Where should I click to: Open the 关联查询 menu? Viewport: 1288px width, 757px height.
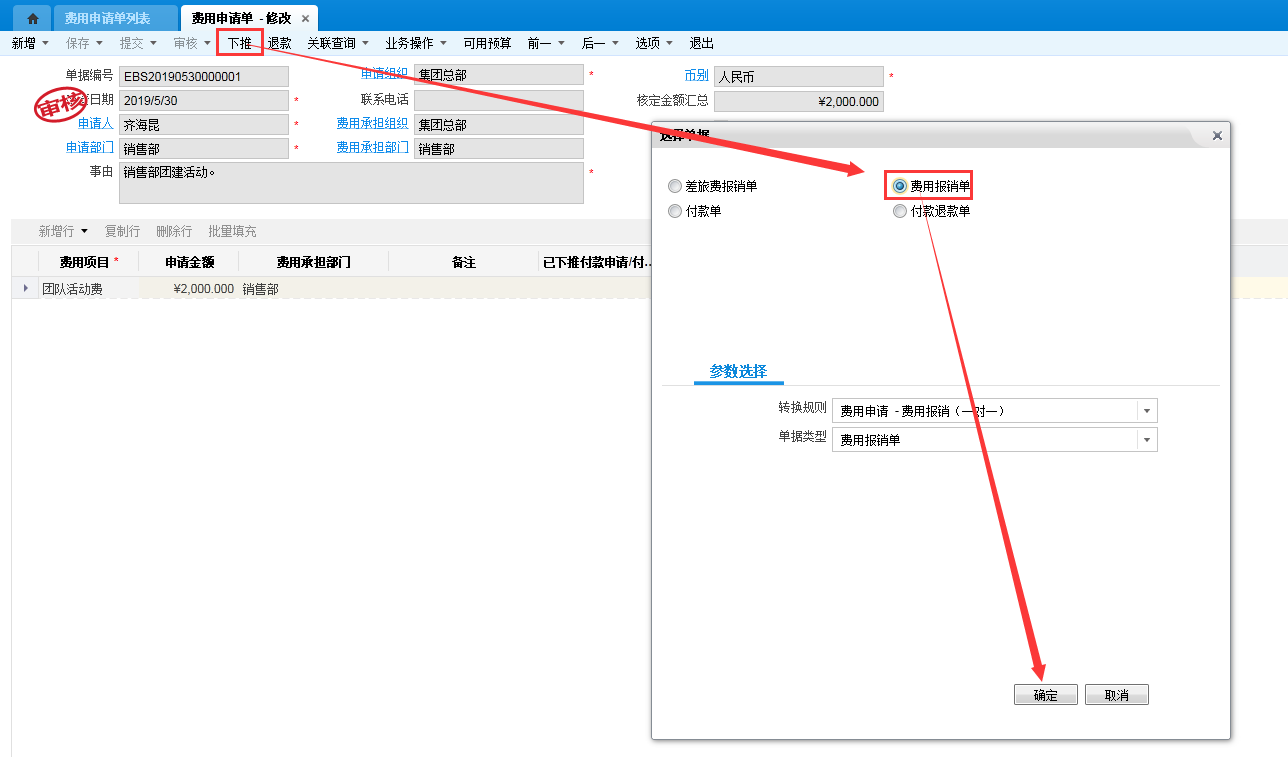point(337,43)
